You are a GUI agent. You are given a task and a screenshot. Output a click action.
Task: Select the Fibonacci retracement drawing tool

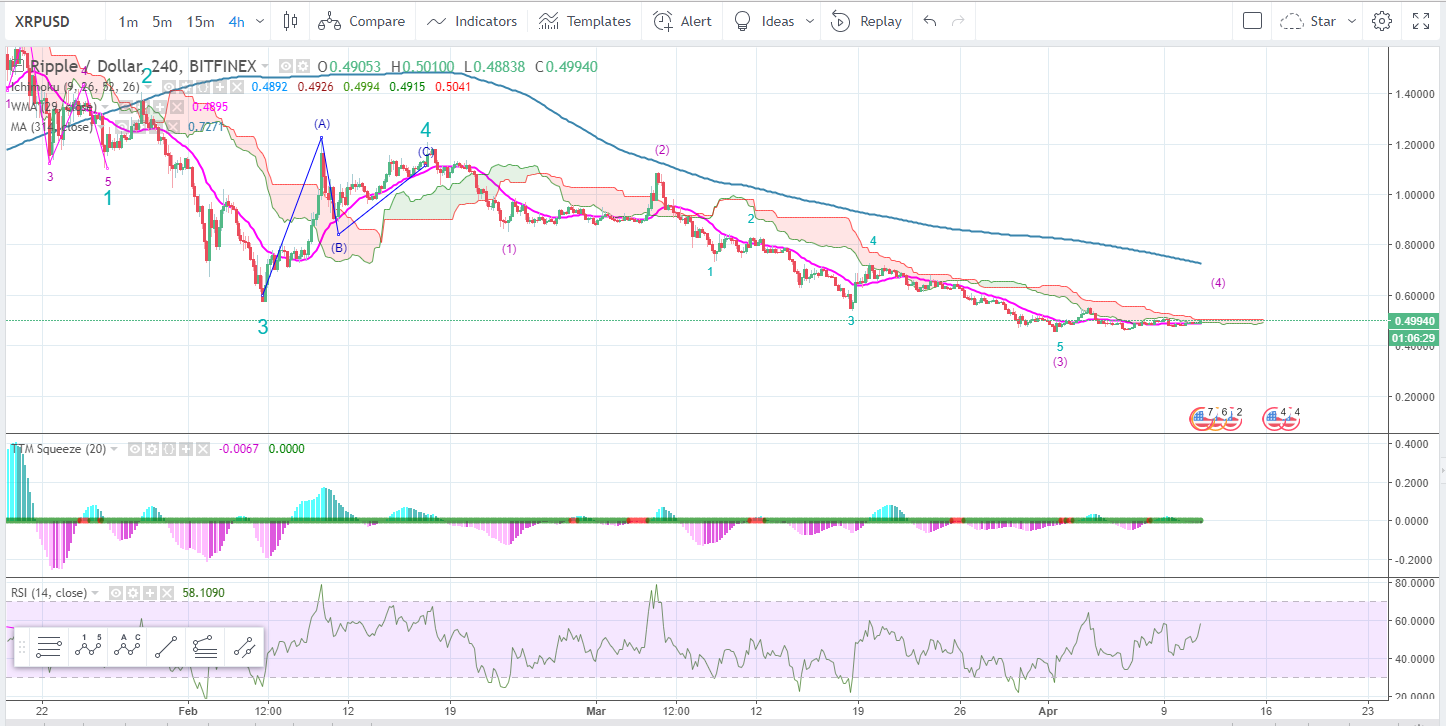click(205, 647)
